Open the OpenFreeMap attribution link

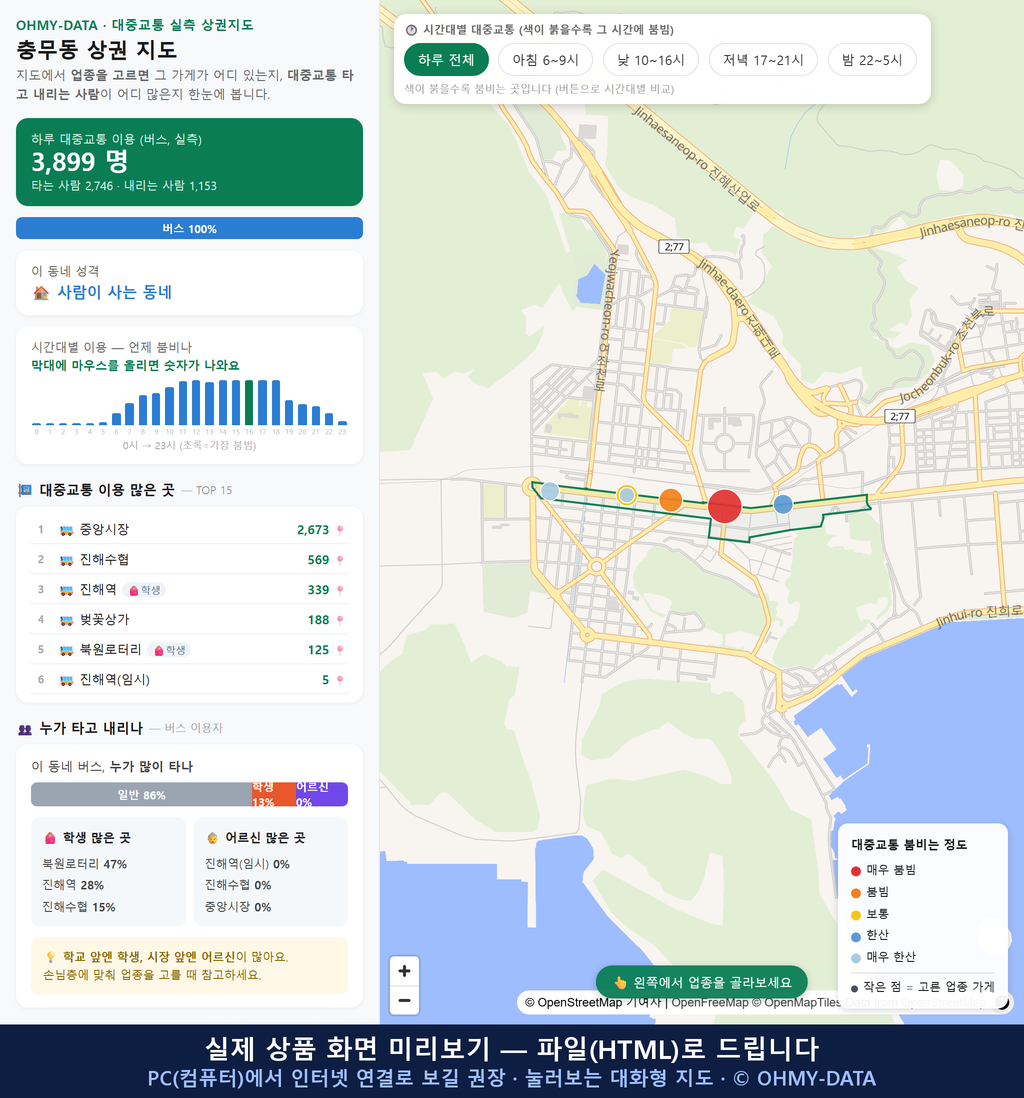pos(710,1003)
